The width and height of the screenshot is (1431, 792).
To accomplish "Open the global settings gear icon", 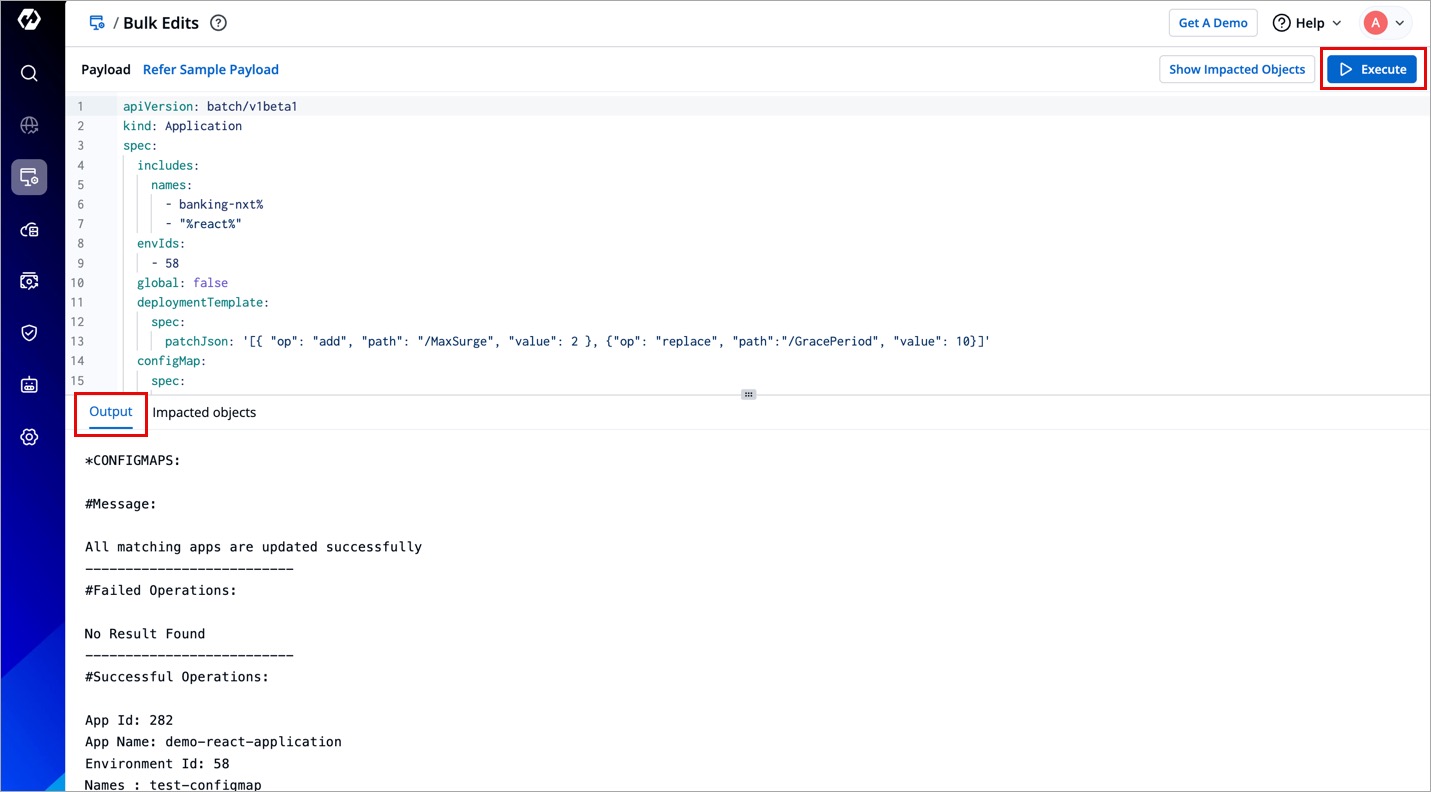I will (x=29, y=437).
